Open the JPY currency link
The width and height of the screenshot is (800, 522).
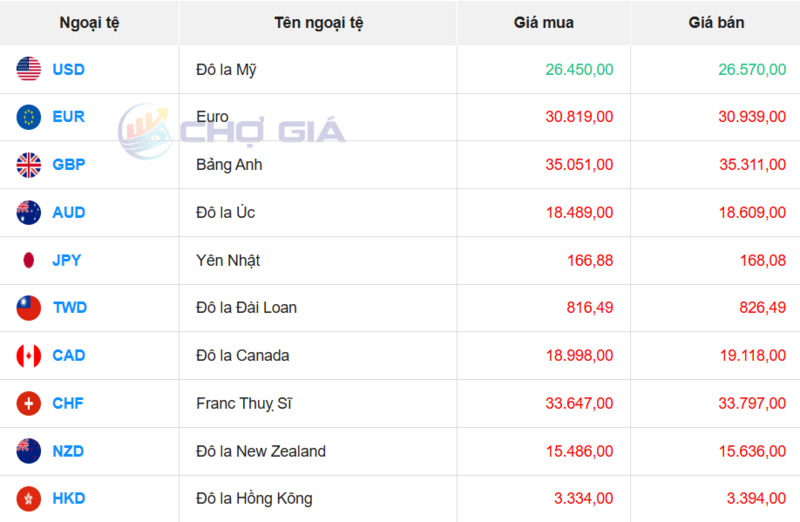[x=67, y=260]
